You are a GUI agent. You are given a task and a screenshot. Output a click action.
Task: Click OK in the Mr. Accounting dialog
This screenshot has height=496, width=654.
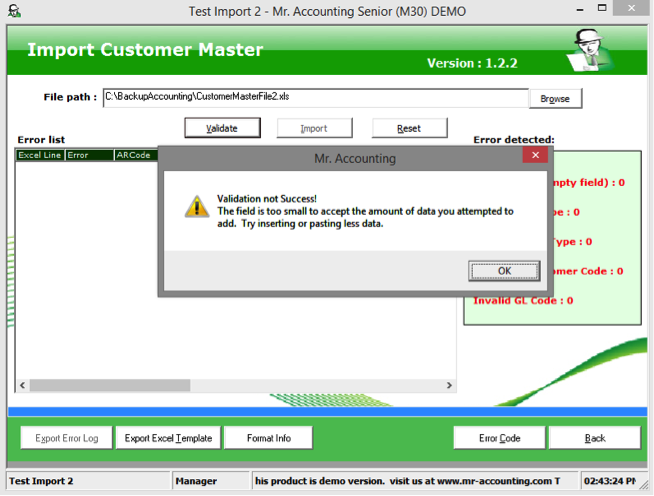(504, 271)
